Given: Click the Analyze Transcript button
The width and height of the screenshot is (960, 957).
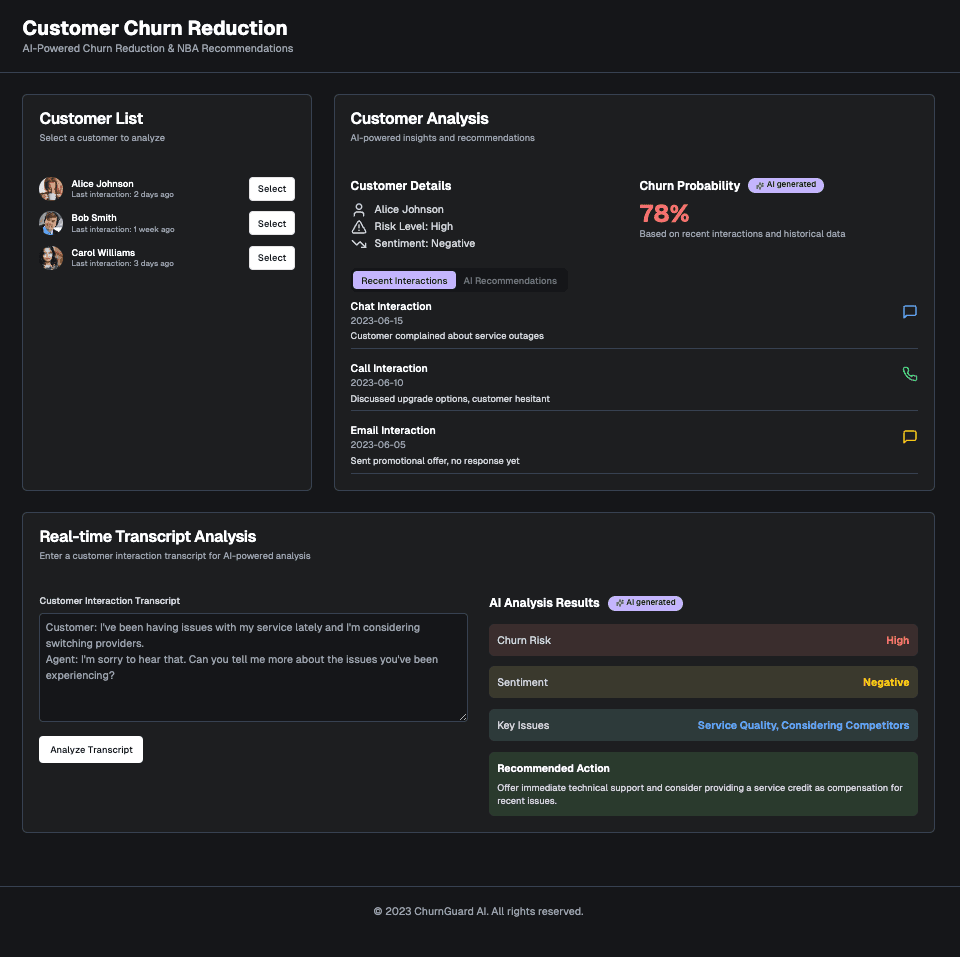Looking at the screenshot, I should [91, 750].
